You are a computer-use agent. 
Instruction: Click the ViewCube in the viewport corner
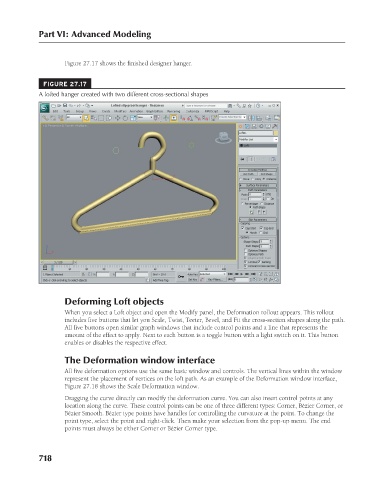tap(223, 137)
